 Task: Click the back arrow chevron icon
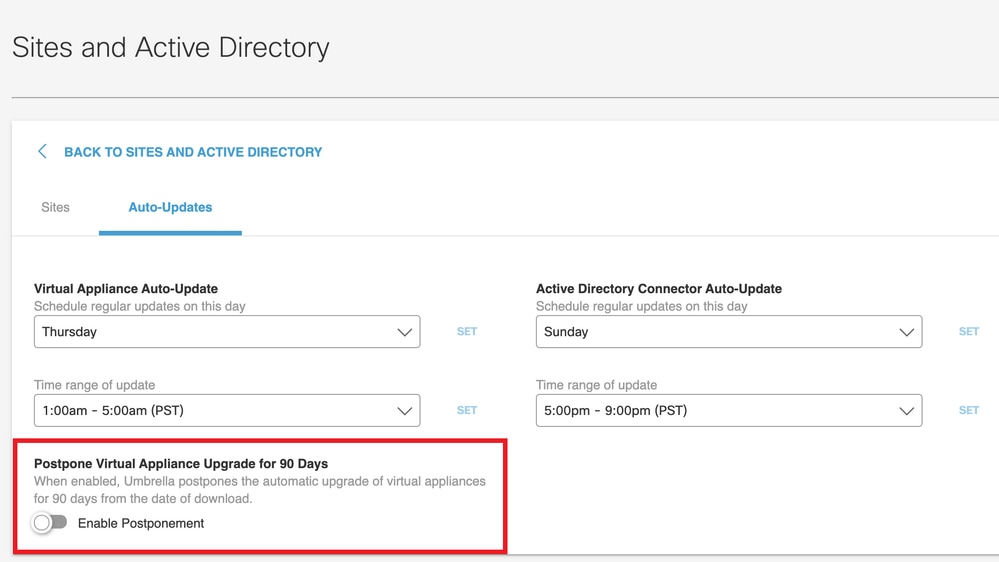tap(42, 152)
